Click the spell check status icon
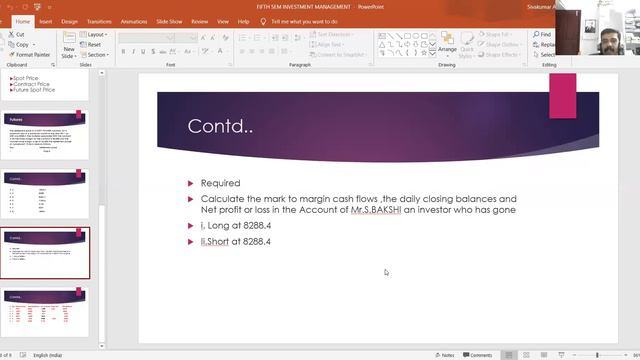 pos(23,355)
